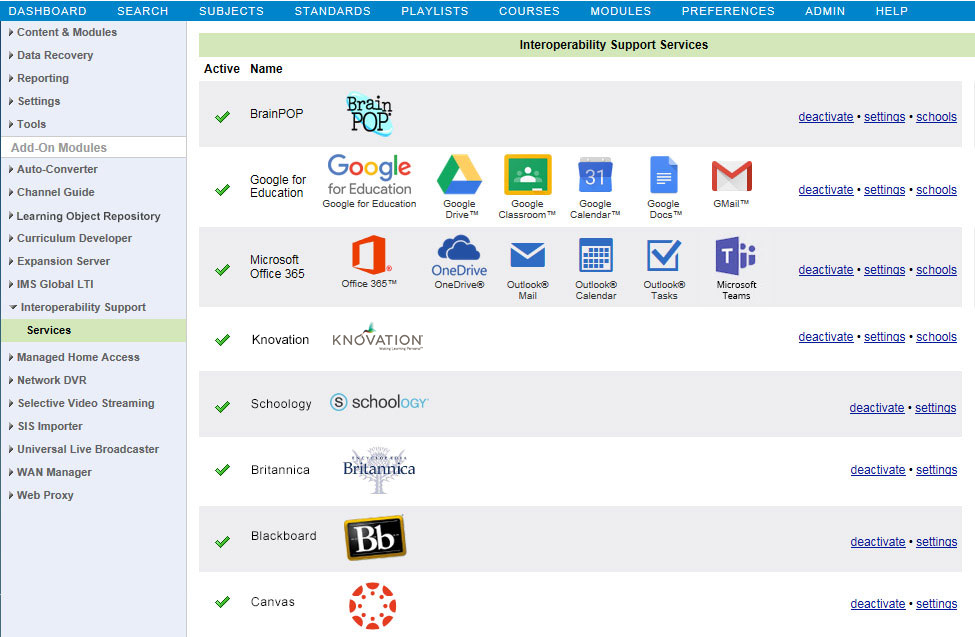Viewport: 975px width, 637px height.
Task: Open Blackboard settings link
Action: click(936, 542)
